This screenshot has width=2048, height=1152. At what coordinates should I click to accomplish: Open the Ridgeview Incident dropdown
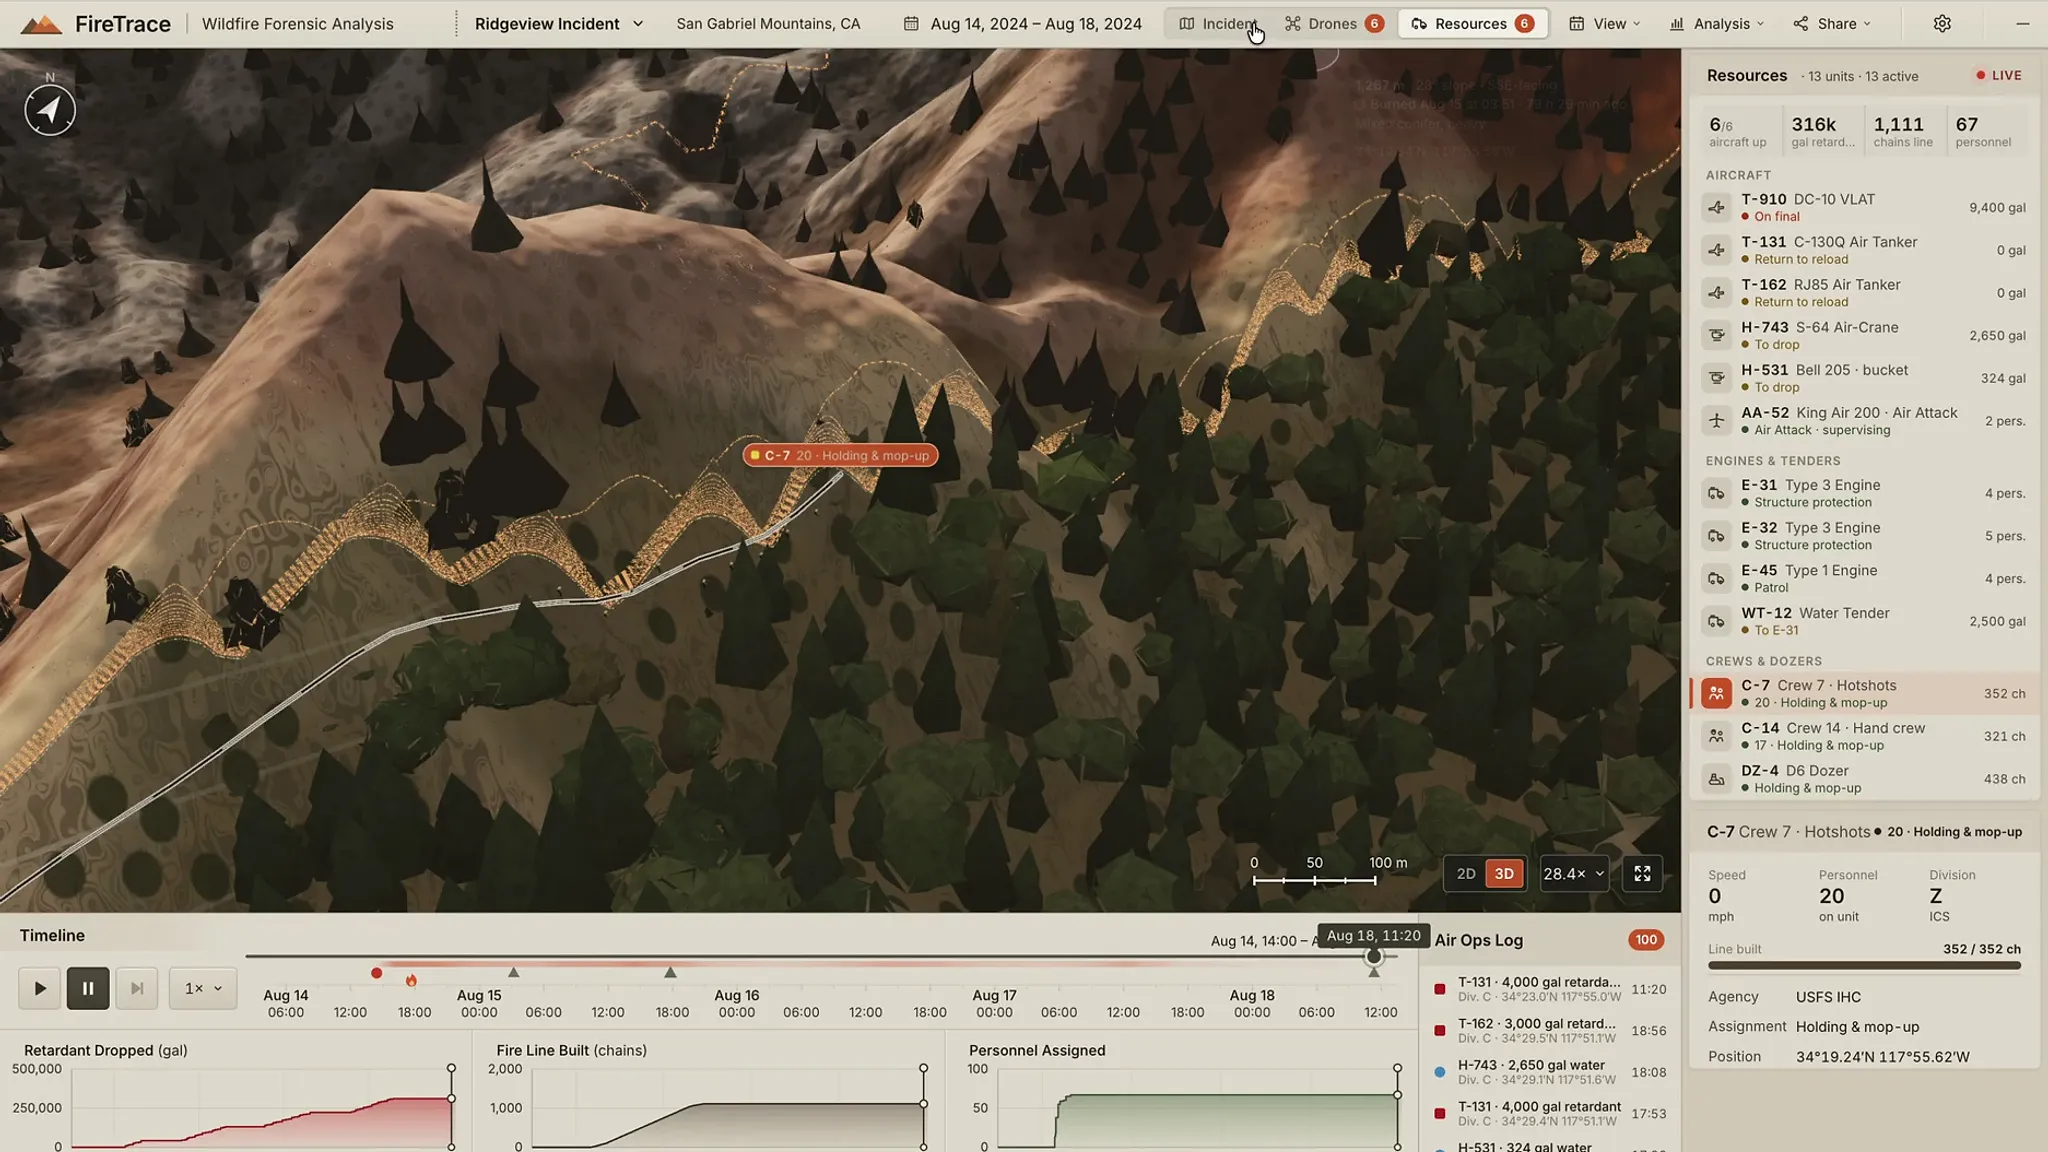559,23
